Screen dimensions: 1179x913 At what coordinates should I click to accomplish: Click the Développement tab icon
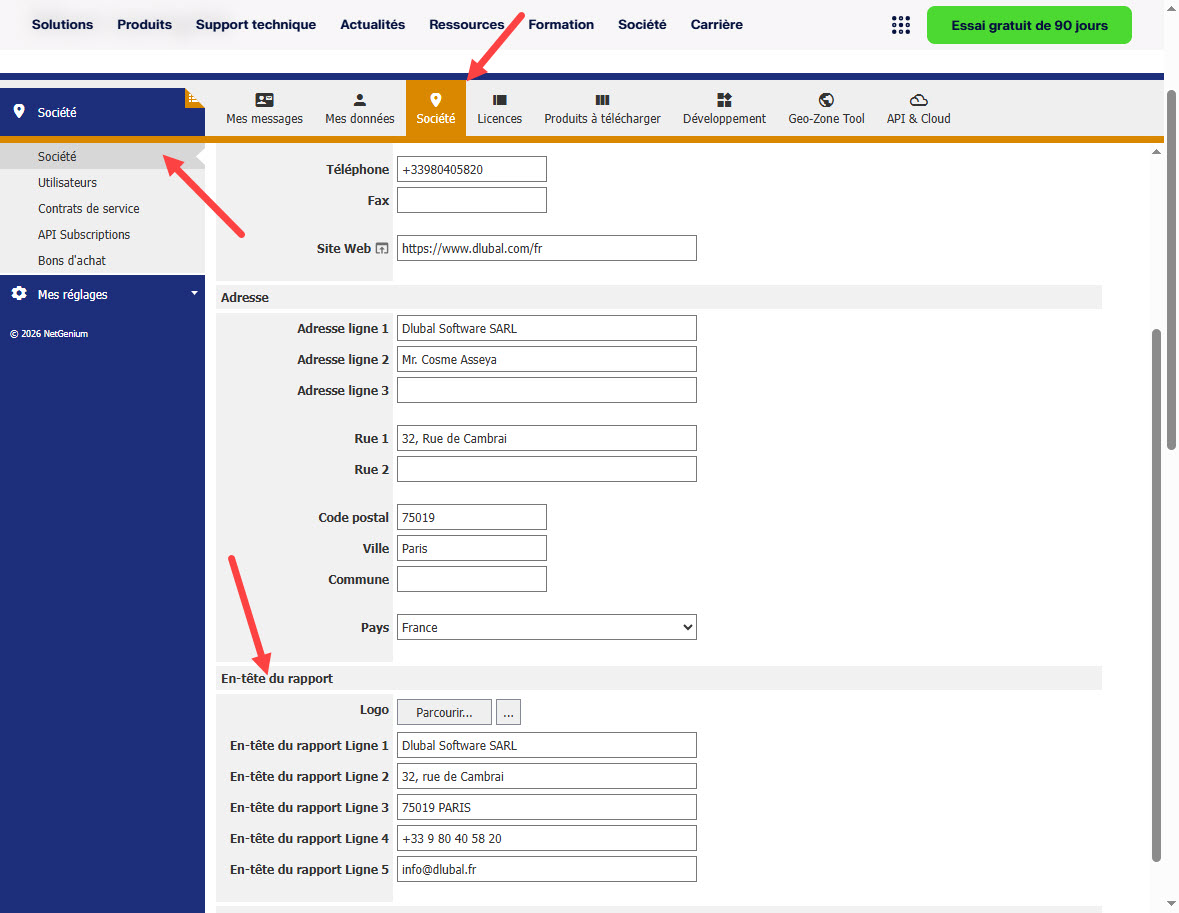724,99
